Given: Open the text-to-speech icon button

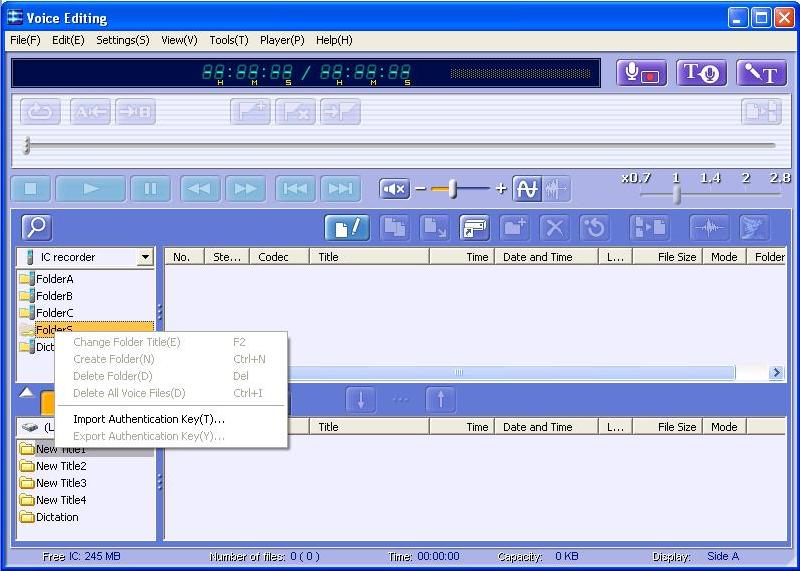Looking at the screenshot, I should [702, 72].
